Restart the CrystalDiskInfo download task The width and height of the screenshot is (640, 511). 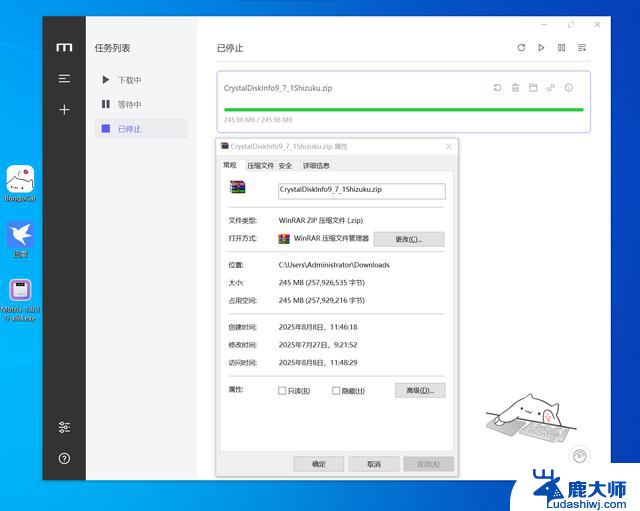pos(498,88)
